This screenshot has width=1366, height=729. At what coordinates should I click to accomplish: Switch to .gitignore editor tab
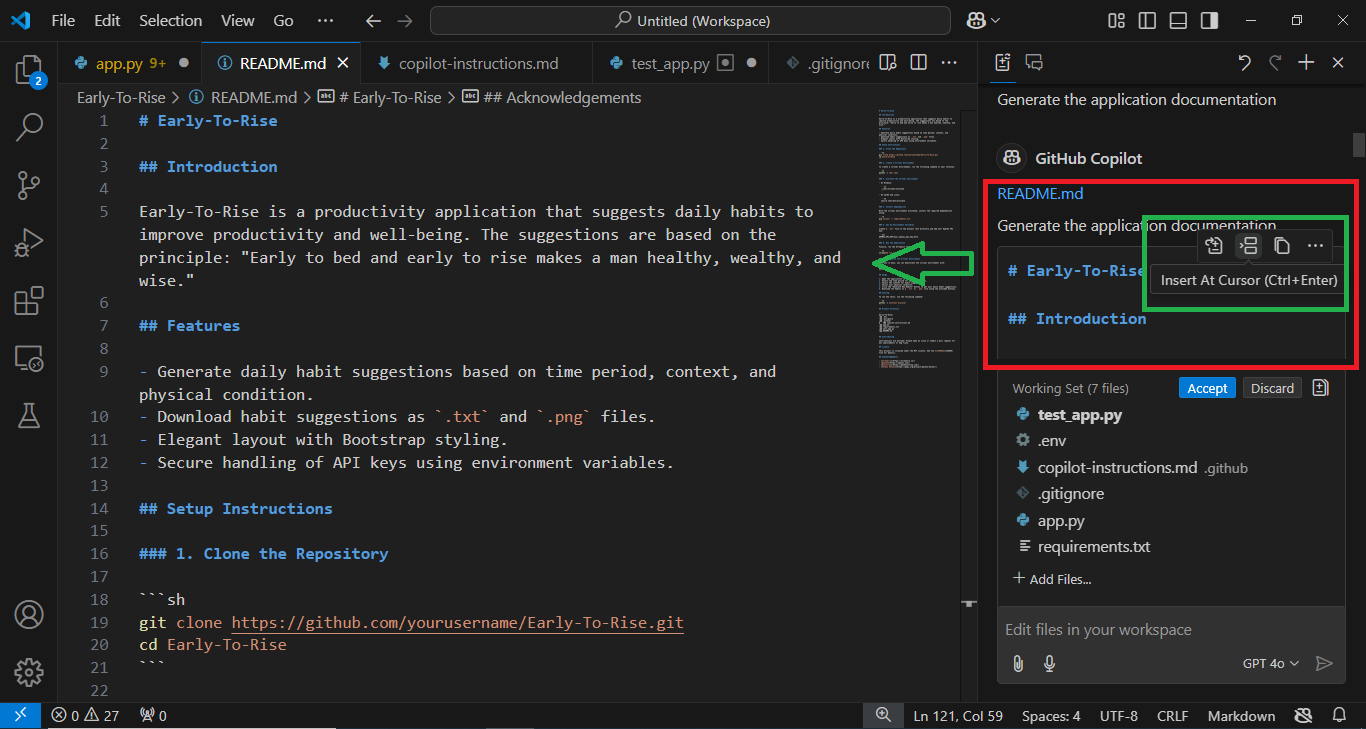click(x=820, y=63)
